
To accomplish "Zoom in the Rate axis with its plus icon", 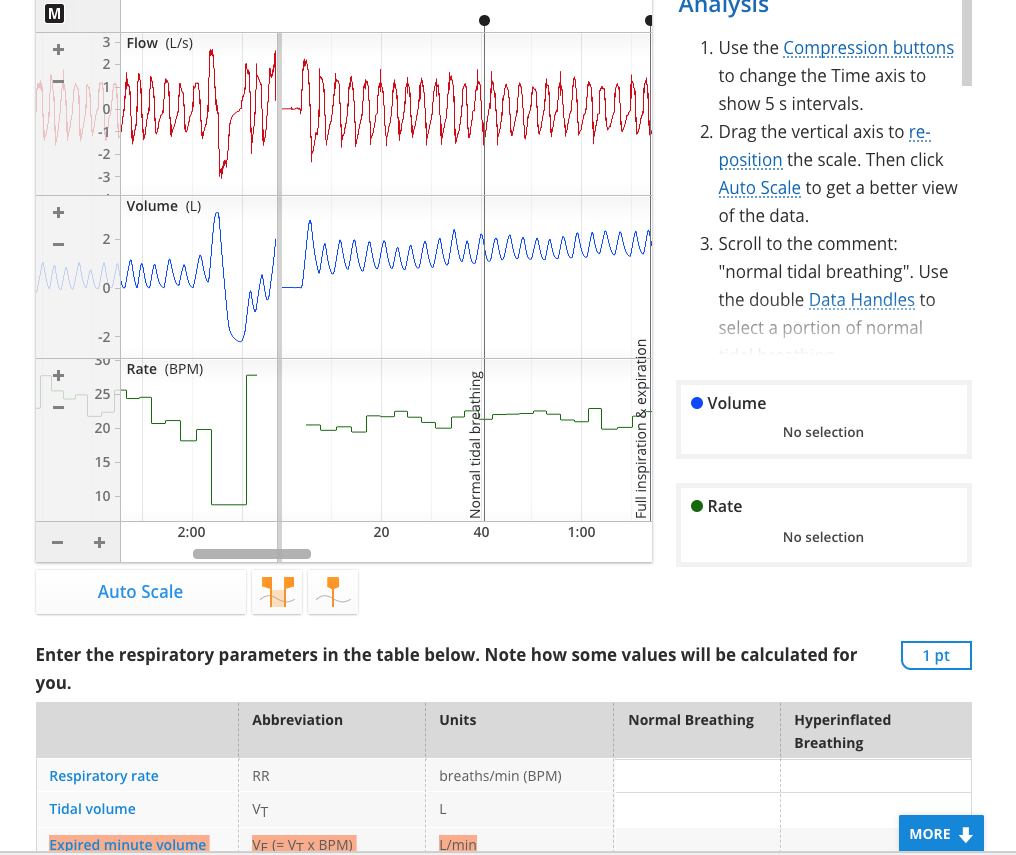I will point(58,374).
